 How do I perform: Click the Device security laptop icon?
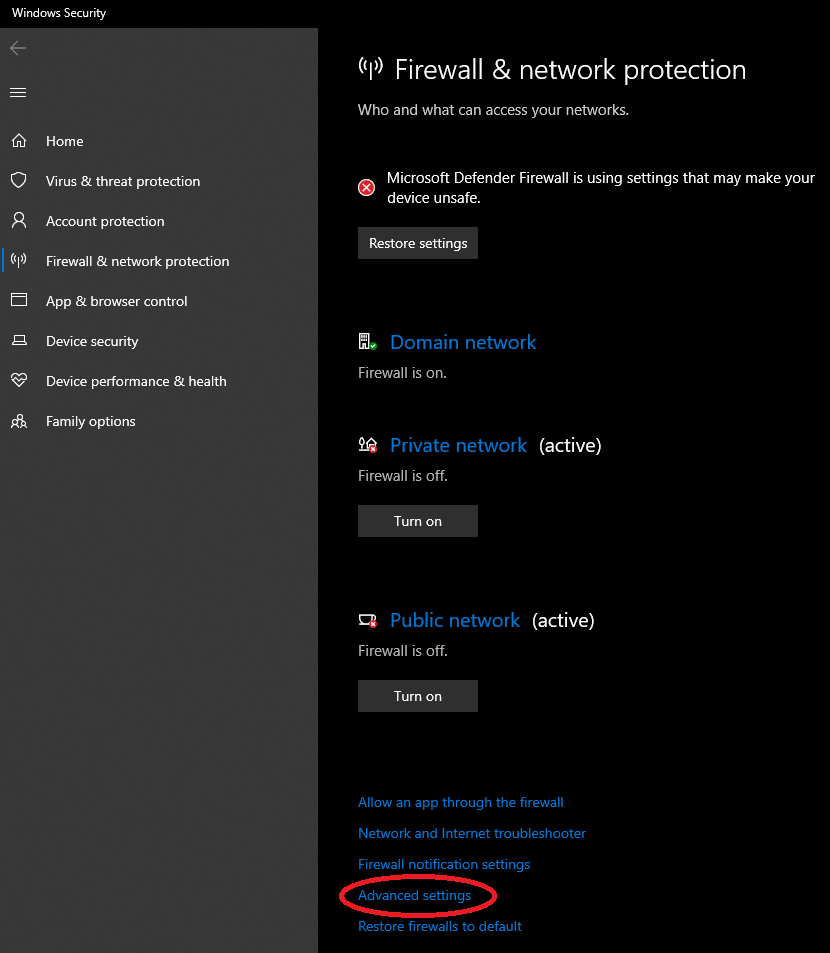point(19,340)
